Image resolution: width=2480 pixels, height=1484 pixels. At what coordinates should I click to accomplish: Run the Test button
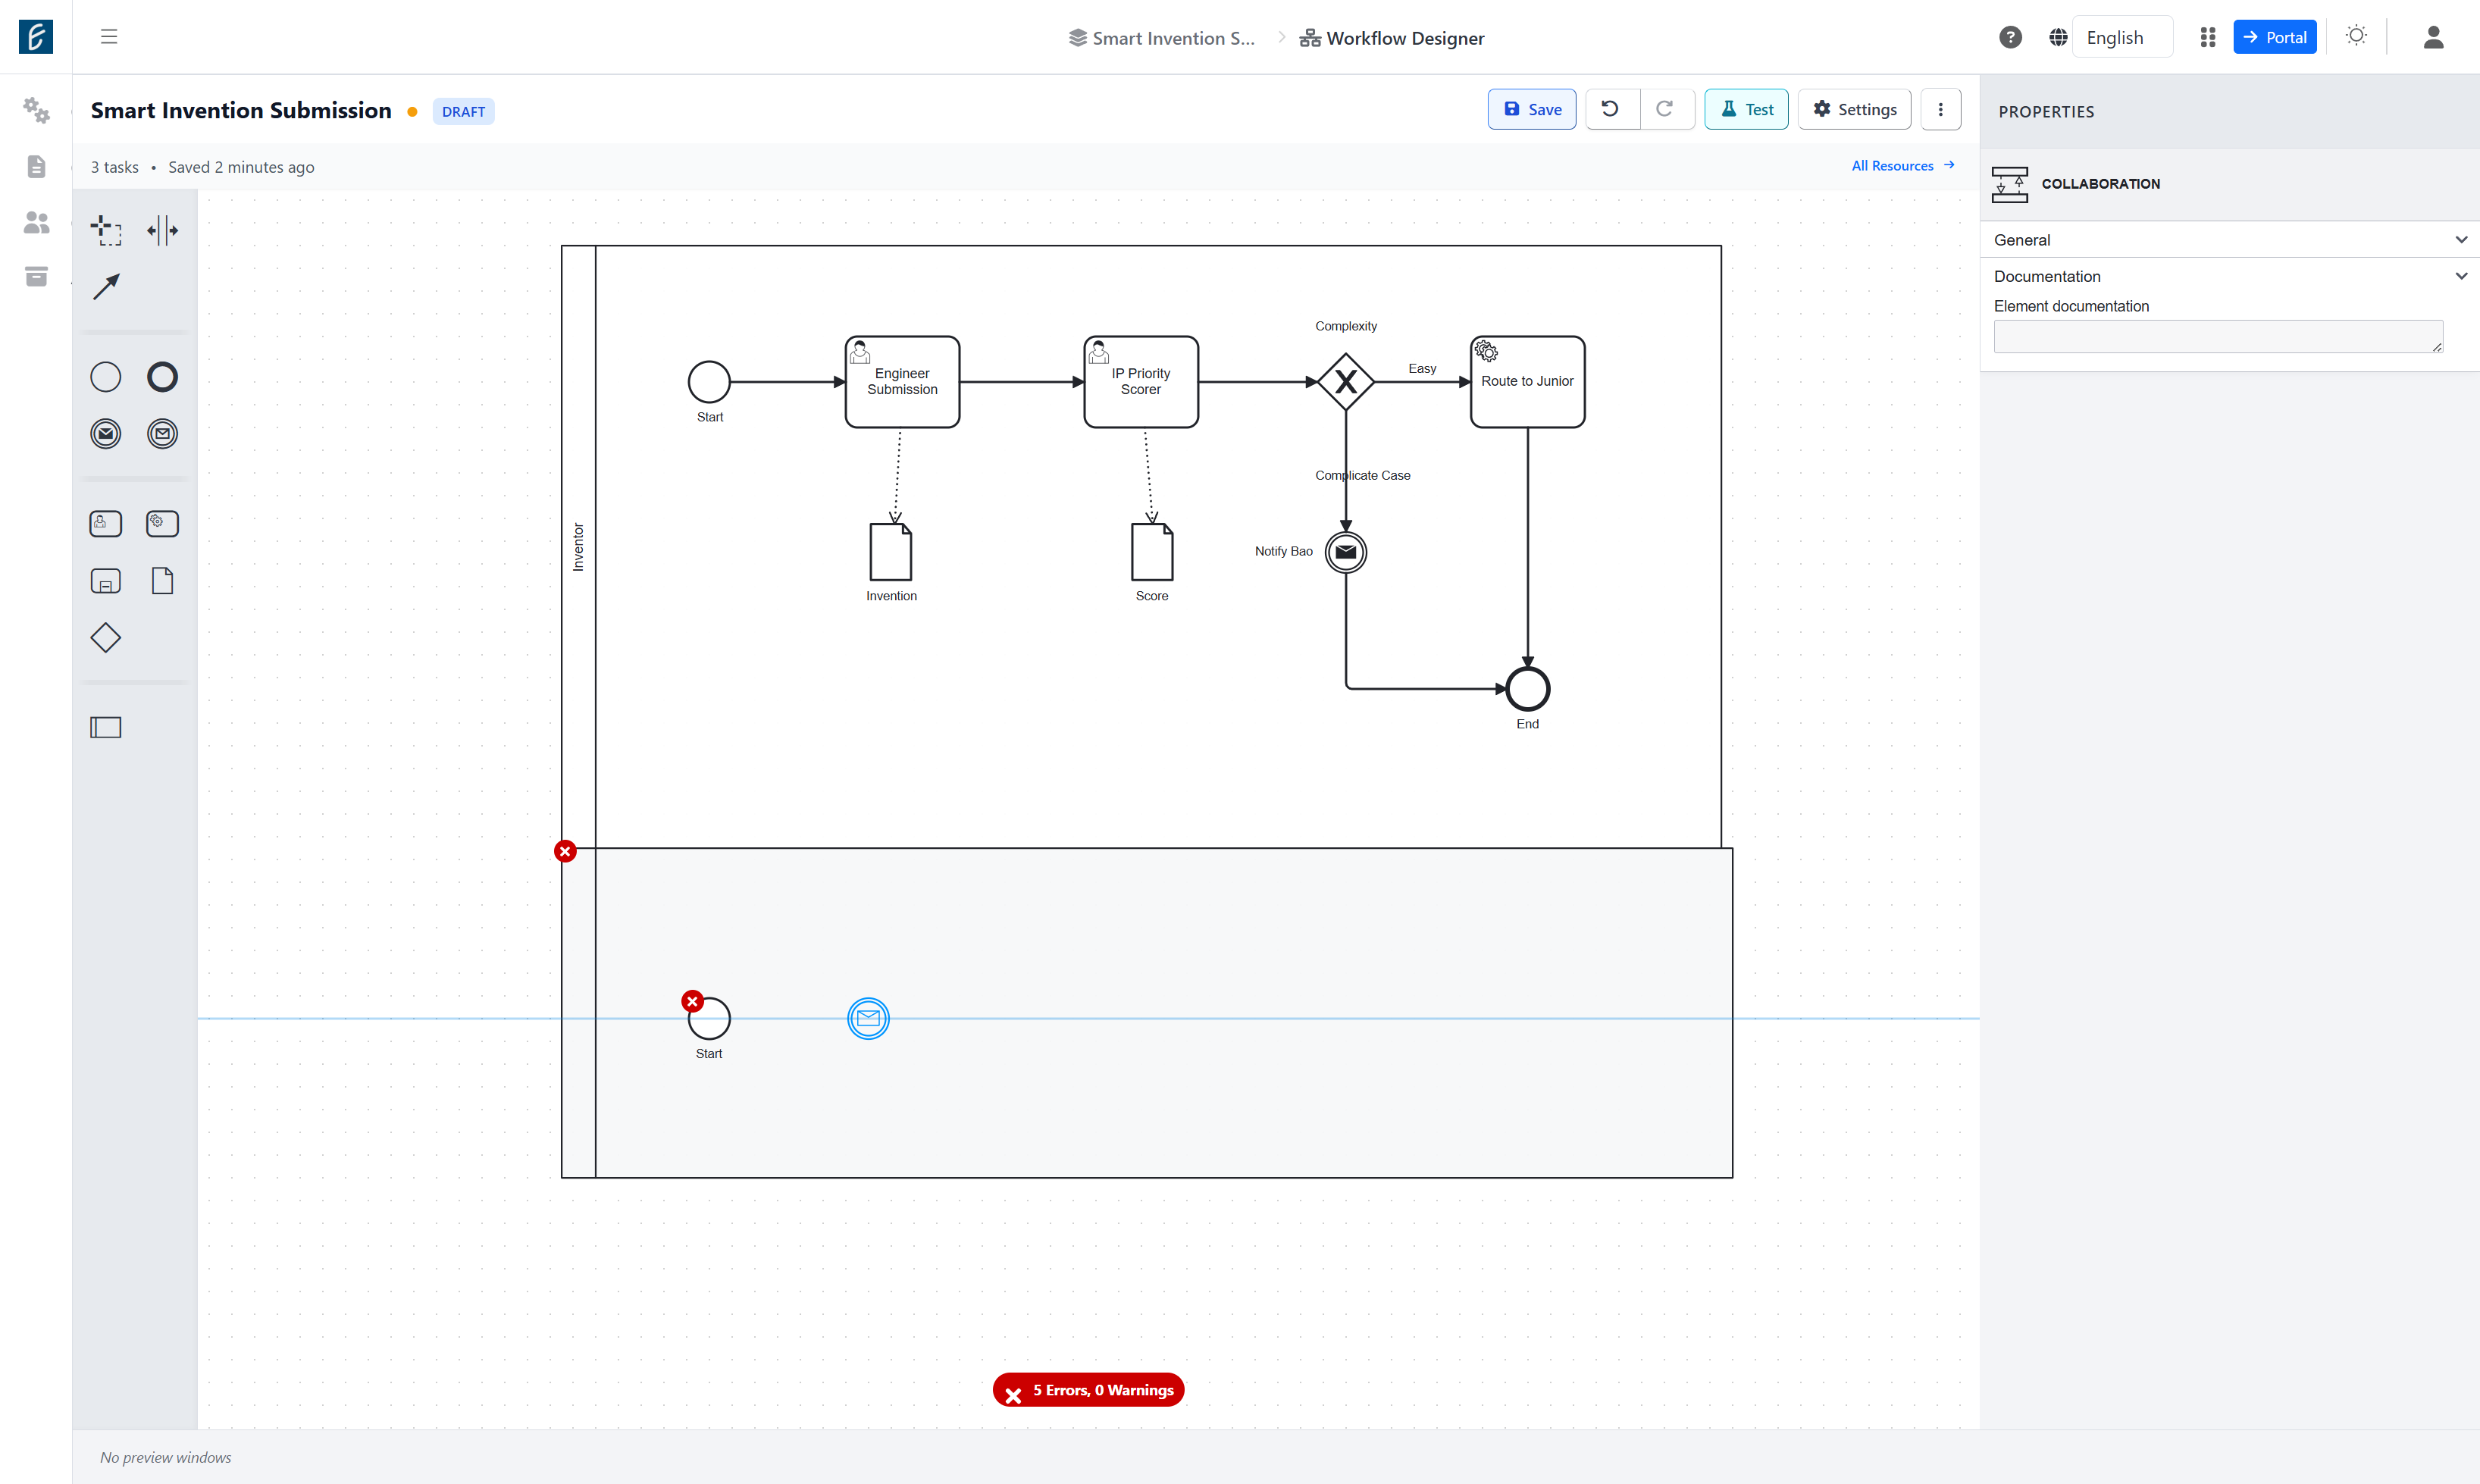[x=1746, y=109]
